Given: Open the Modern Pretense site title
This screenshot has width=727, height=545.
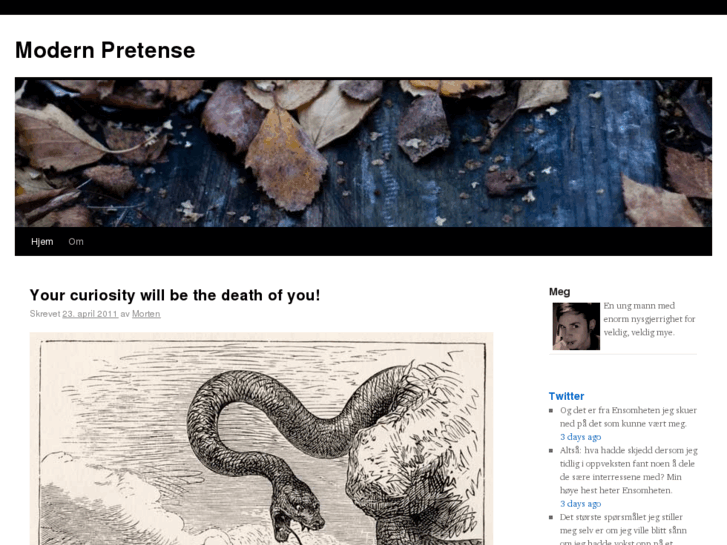Looking at the screenshot, I should (105, 50).
